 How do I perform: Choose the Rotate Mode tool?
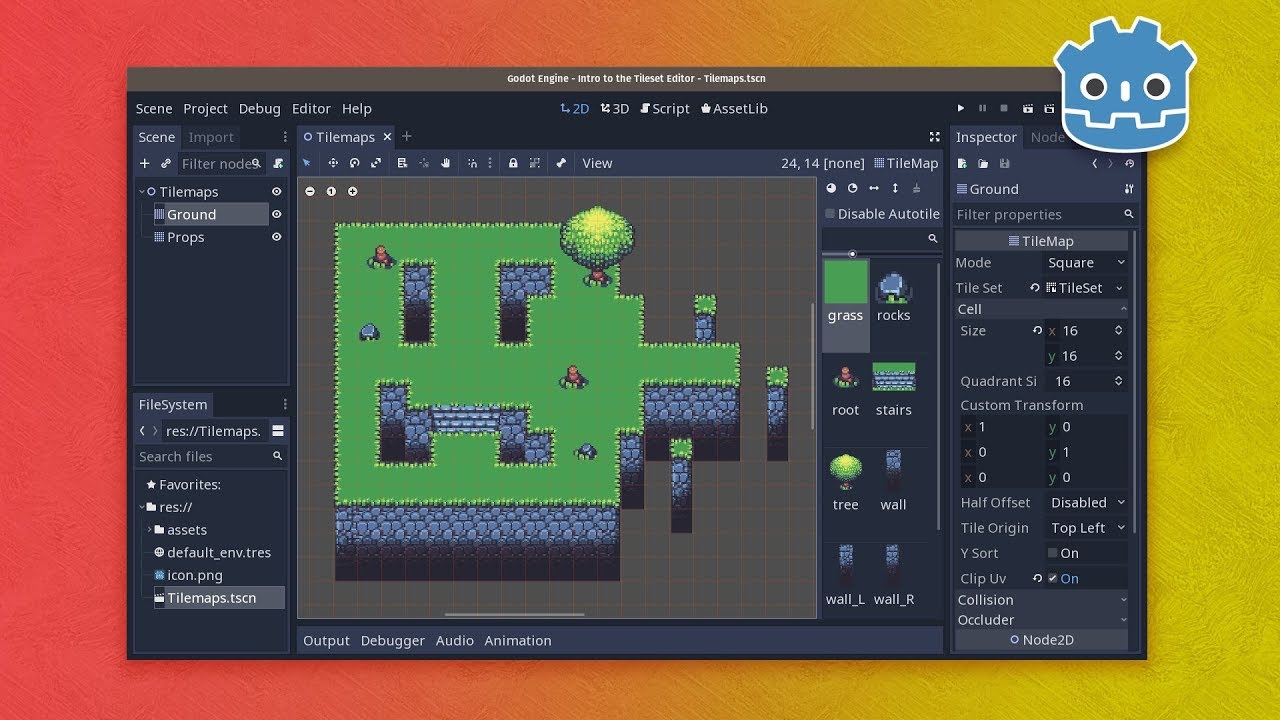point(354,163)
